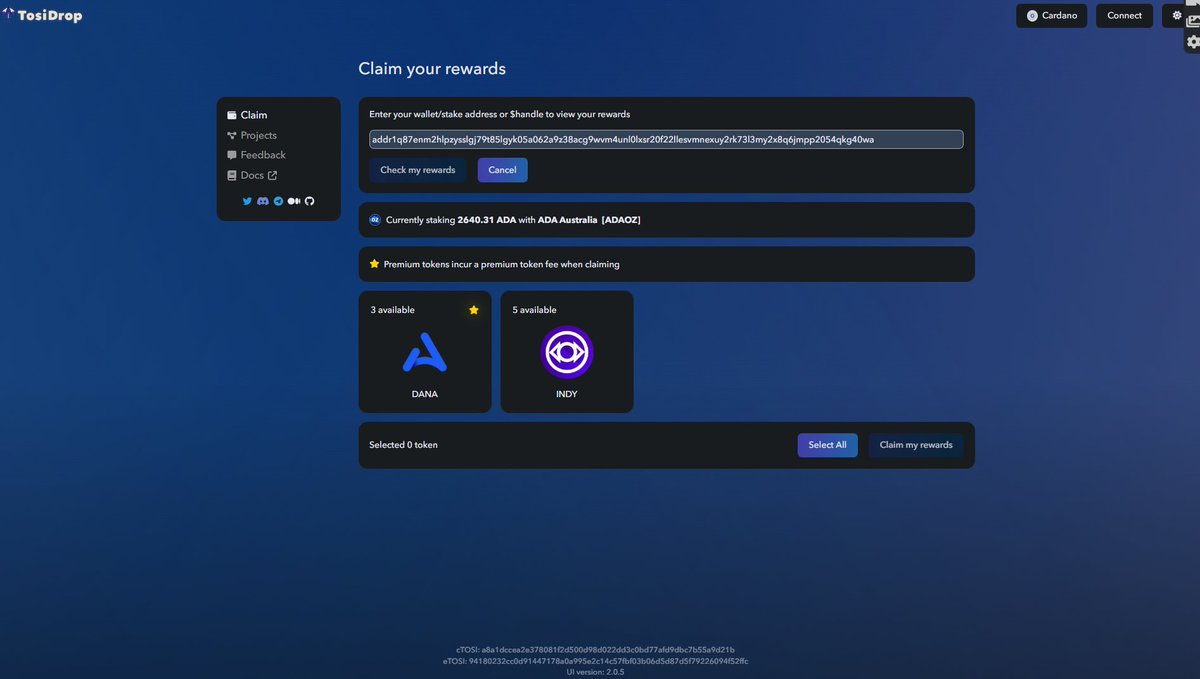Click the ADAOZ pool logo icon
The height and width of the screenshot is (679, 1200).
375,219
